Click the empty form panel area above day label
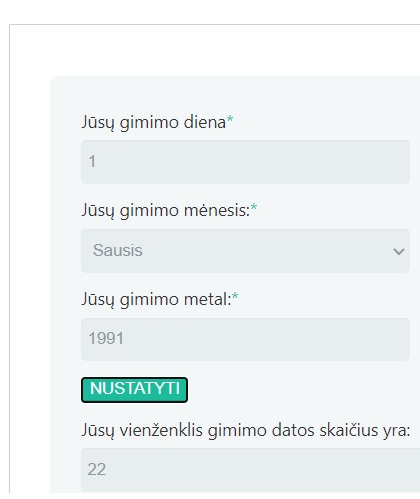The height and width of the screenshot is (499, 420). tap(233, 95)
